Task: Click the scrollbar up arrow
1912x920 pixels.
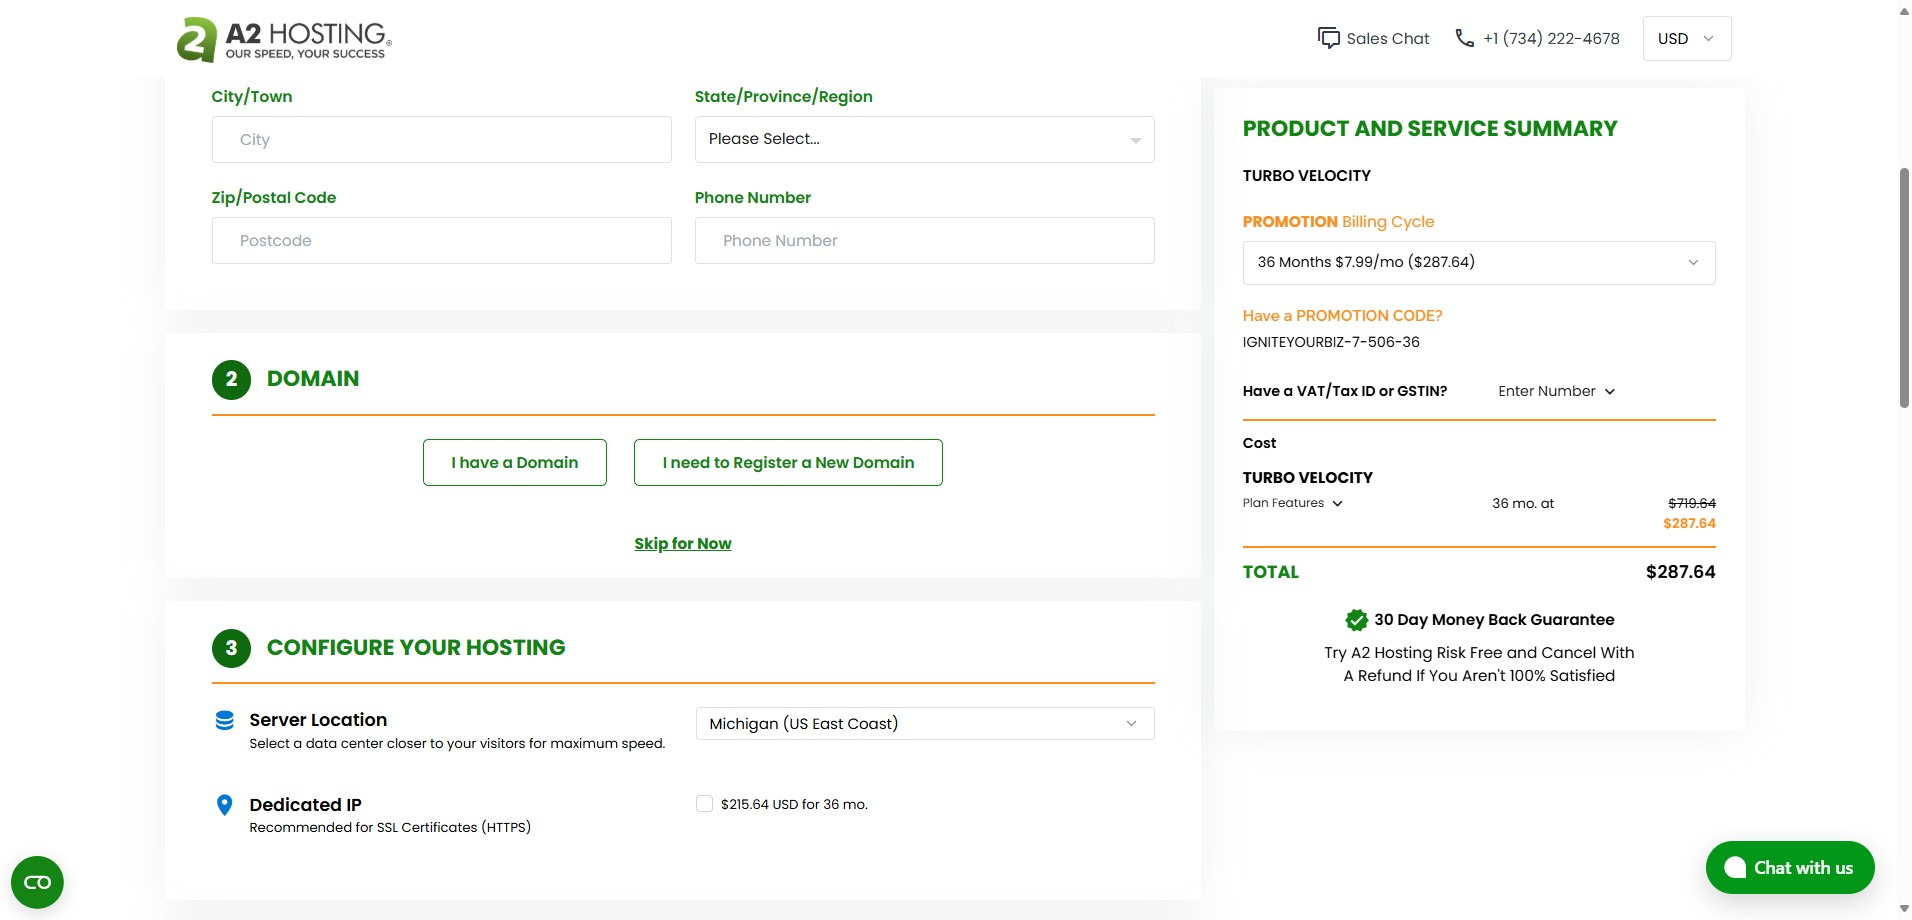Action: pos(1904,10)
